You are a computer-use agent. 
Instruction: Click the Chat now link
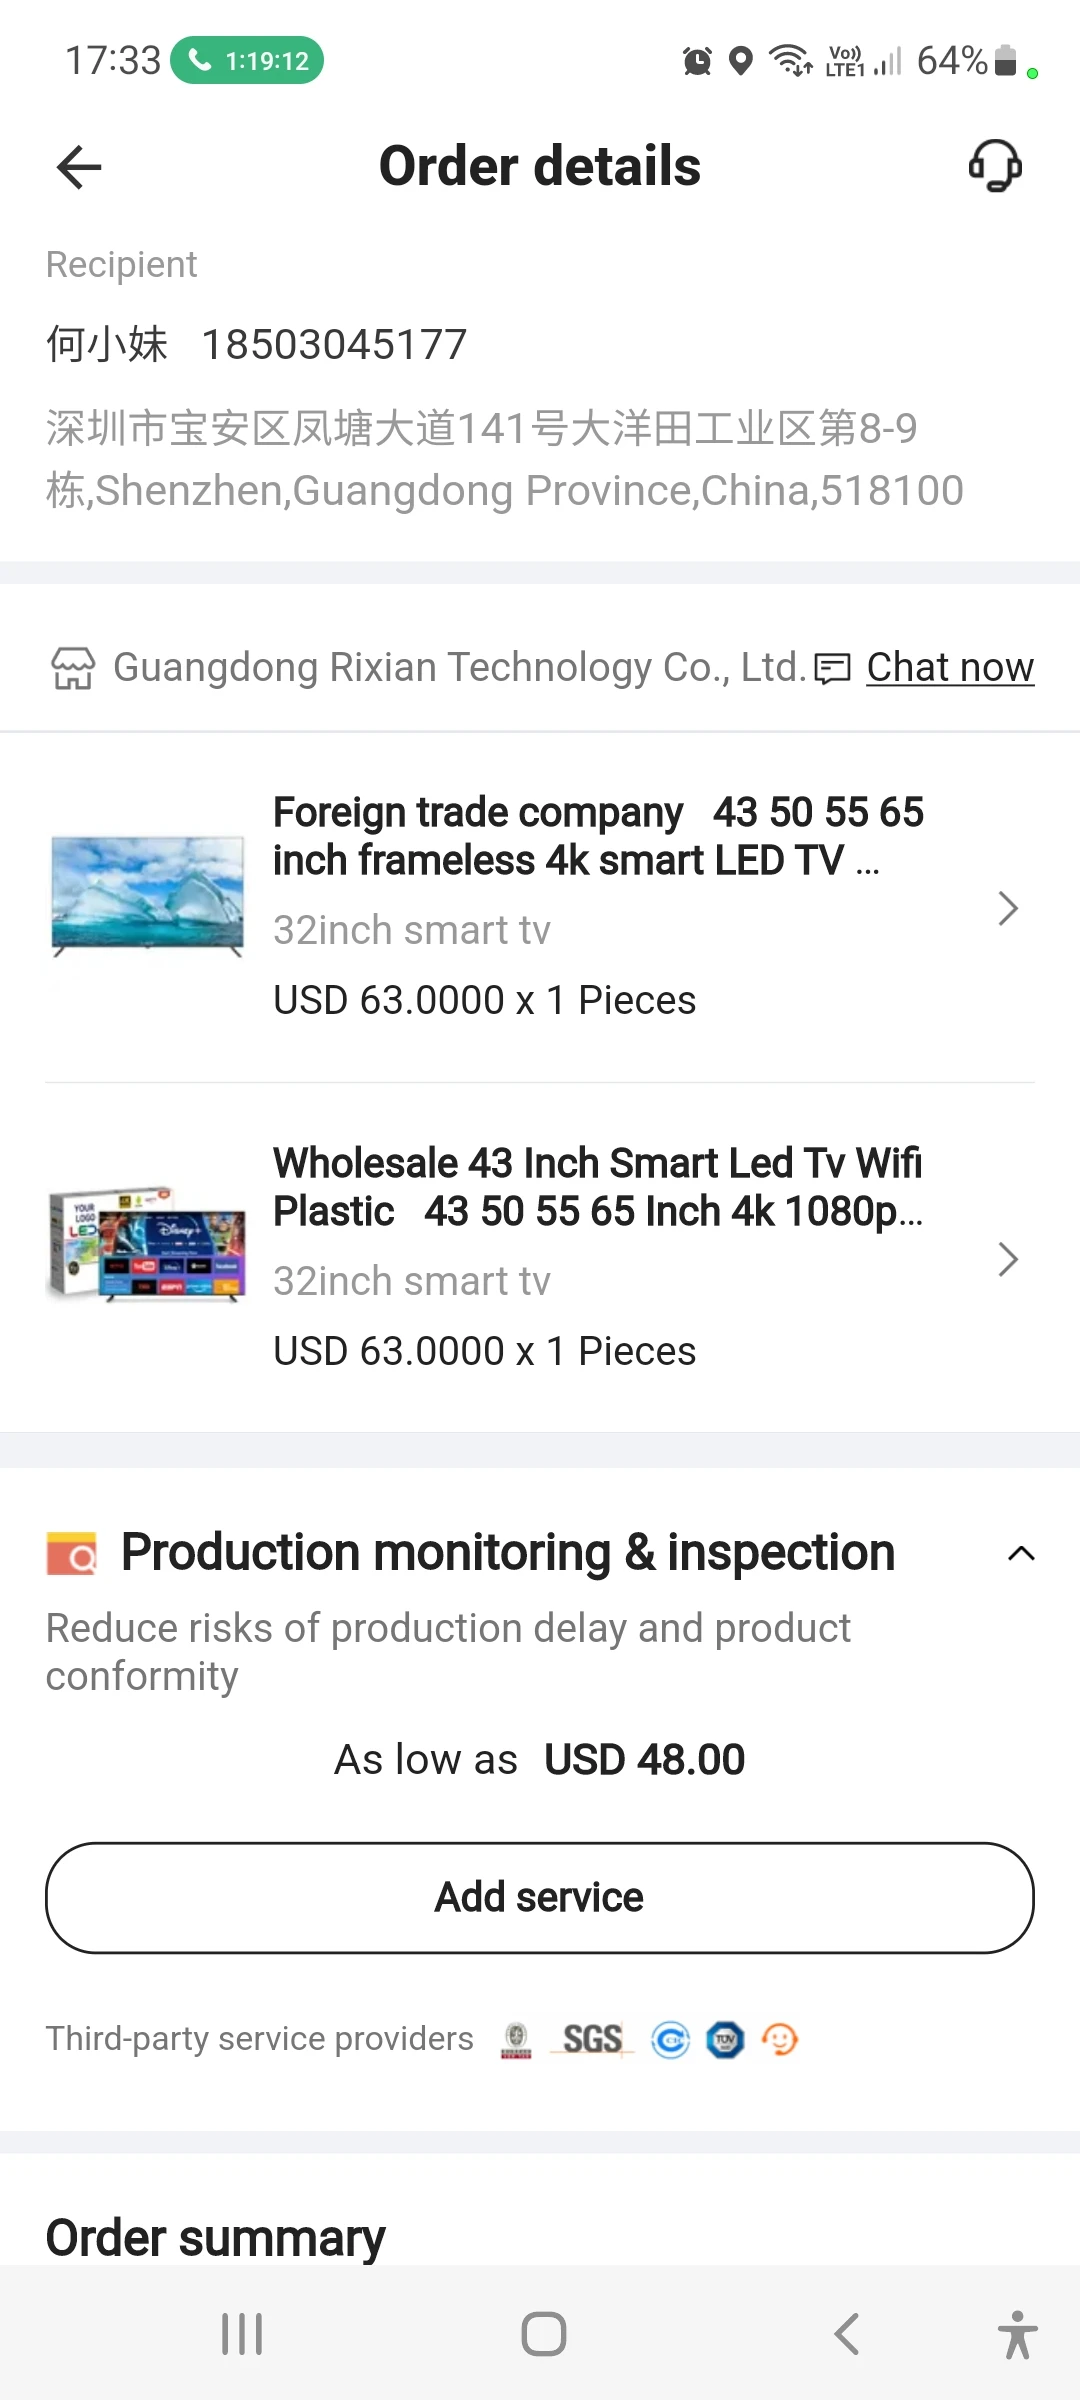tap(950, 667)
